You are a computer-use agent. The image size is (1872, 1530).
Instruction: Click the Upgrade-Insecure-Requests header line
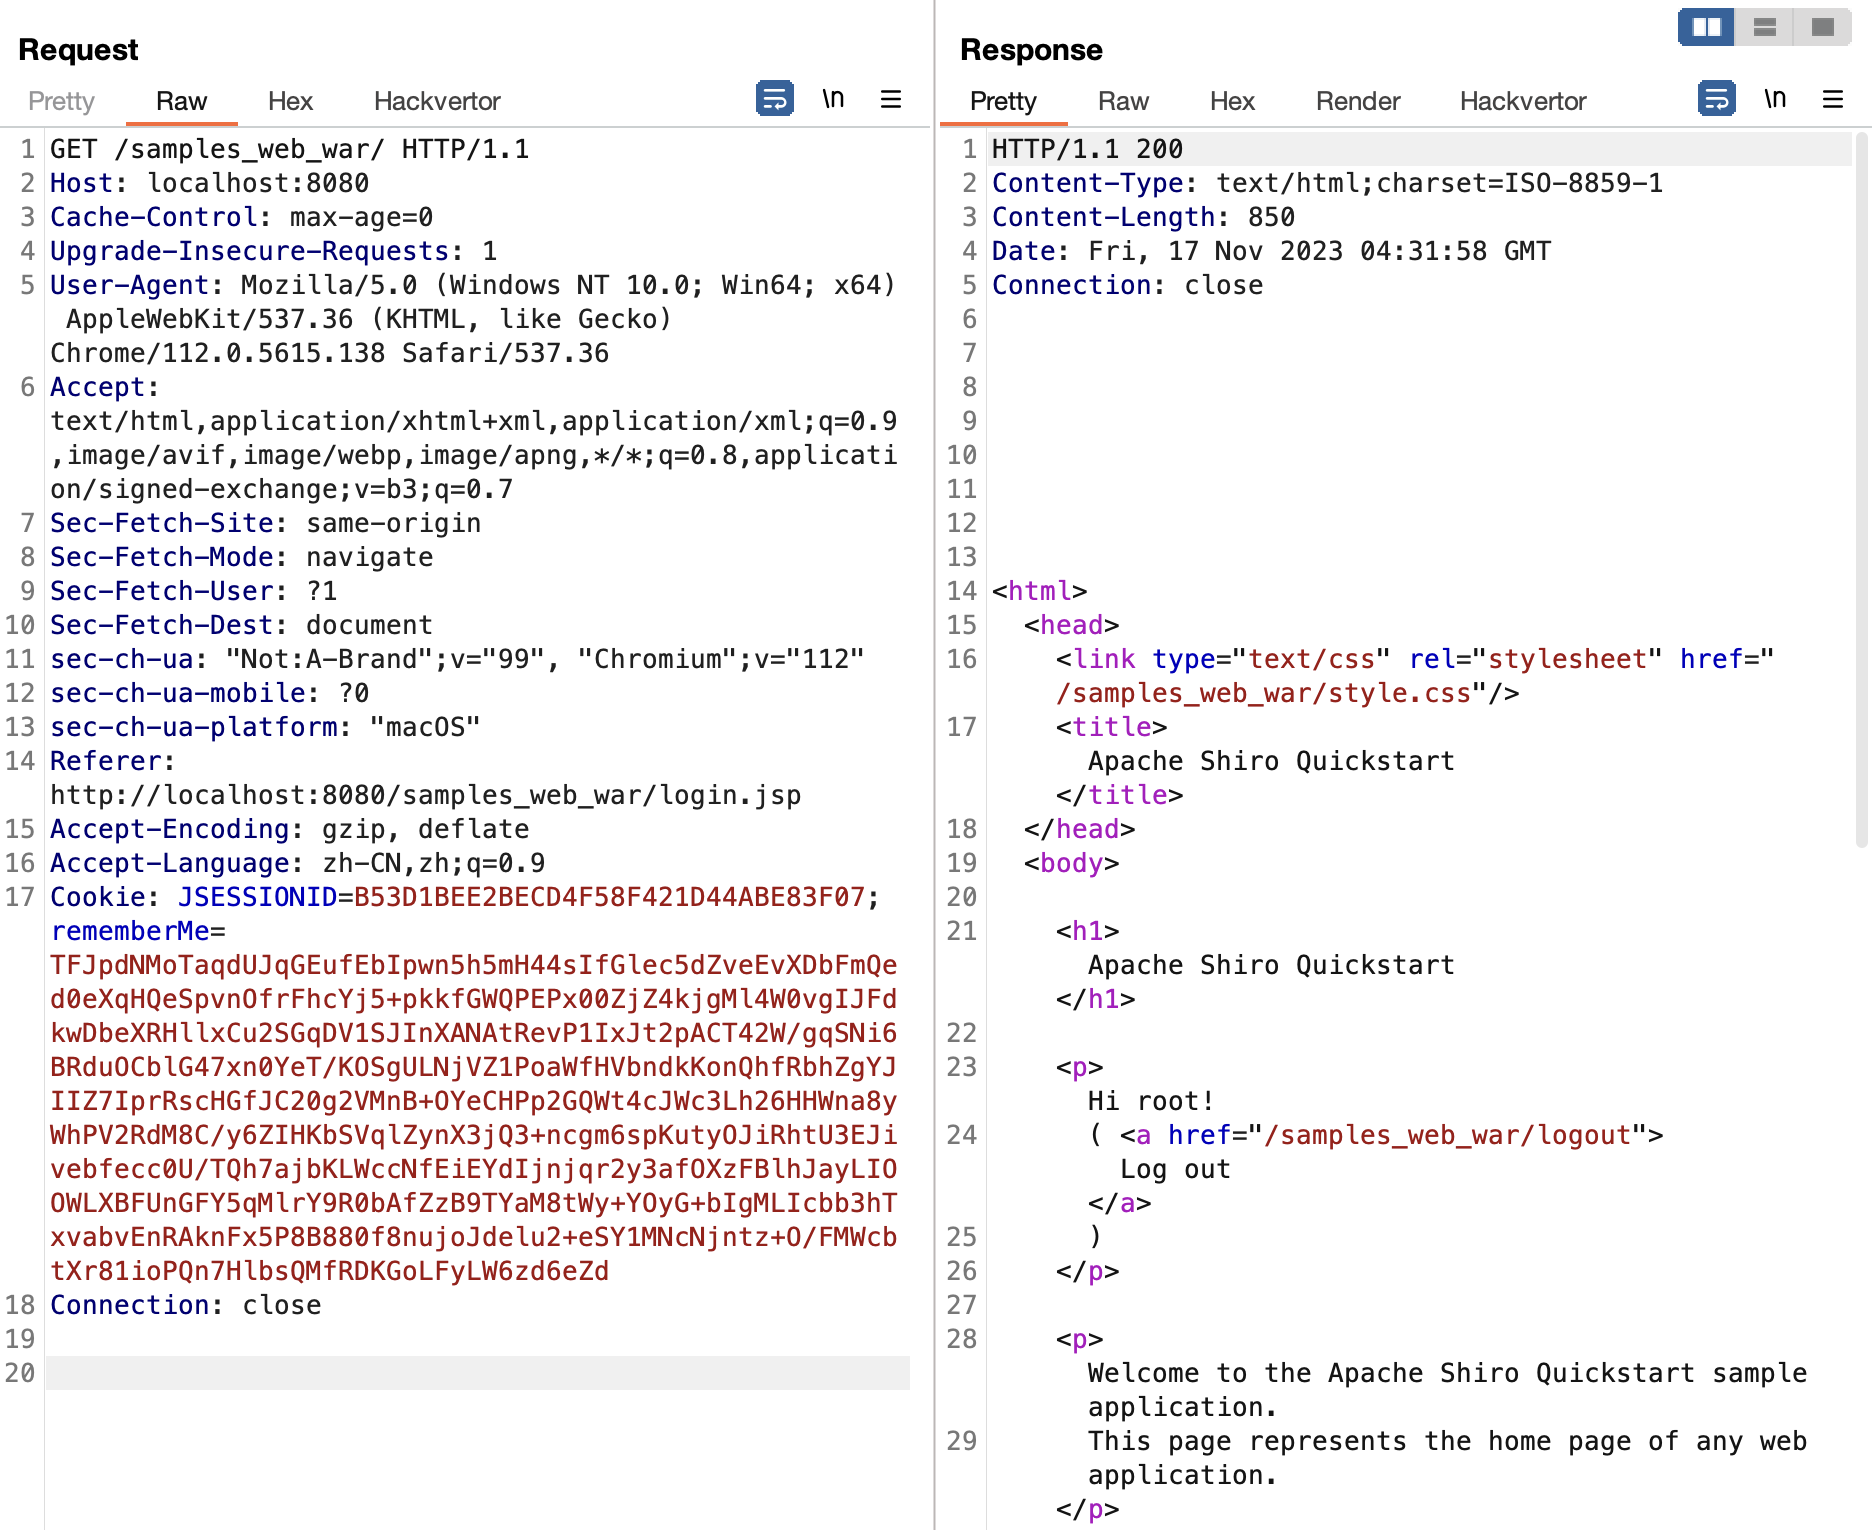tap(274, 251)
